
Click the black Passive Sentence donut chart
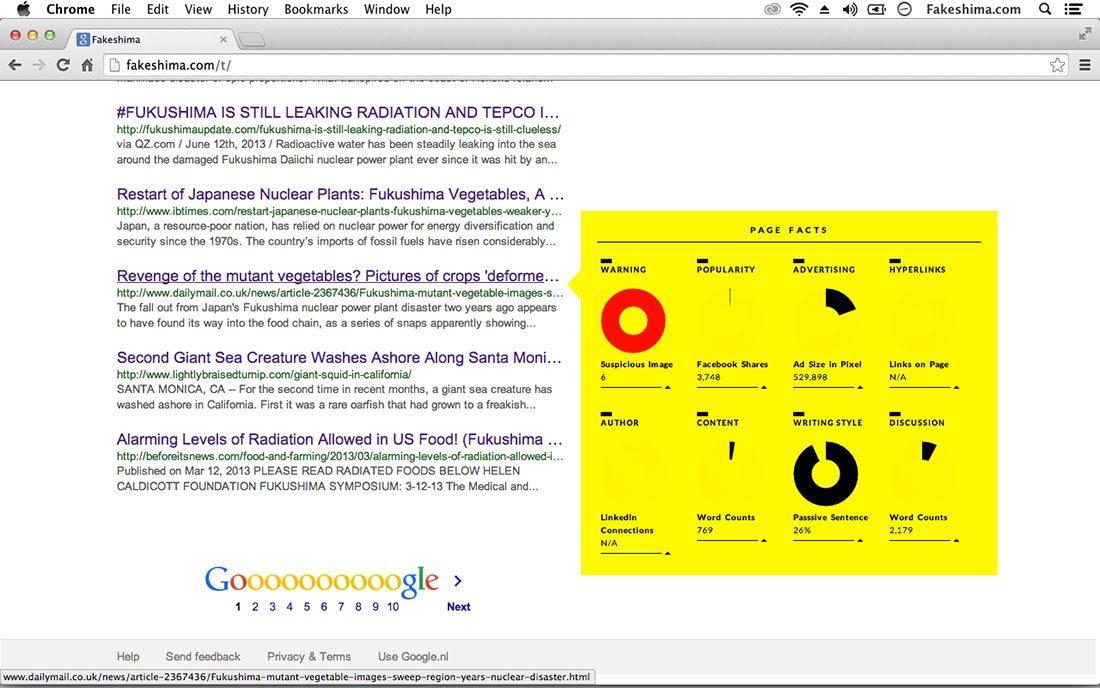[825, 473]
